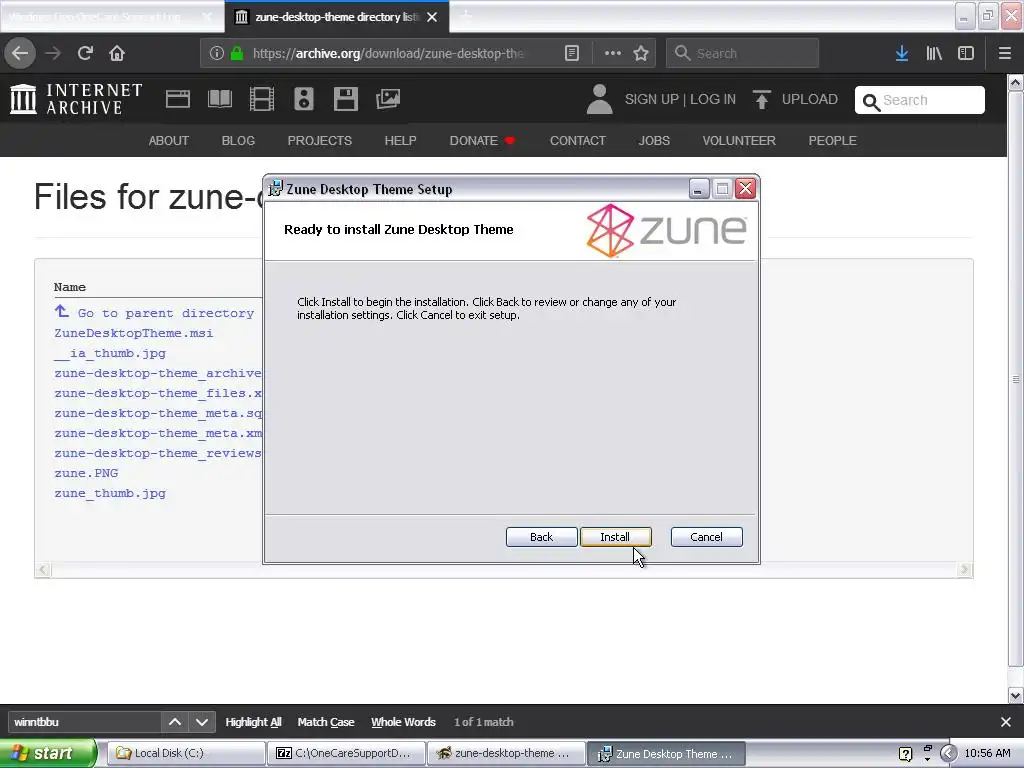
Task: Click help question mark tray icon
Action: point(905,754)
